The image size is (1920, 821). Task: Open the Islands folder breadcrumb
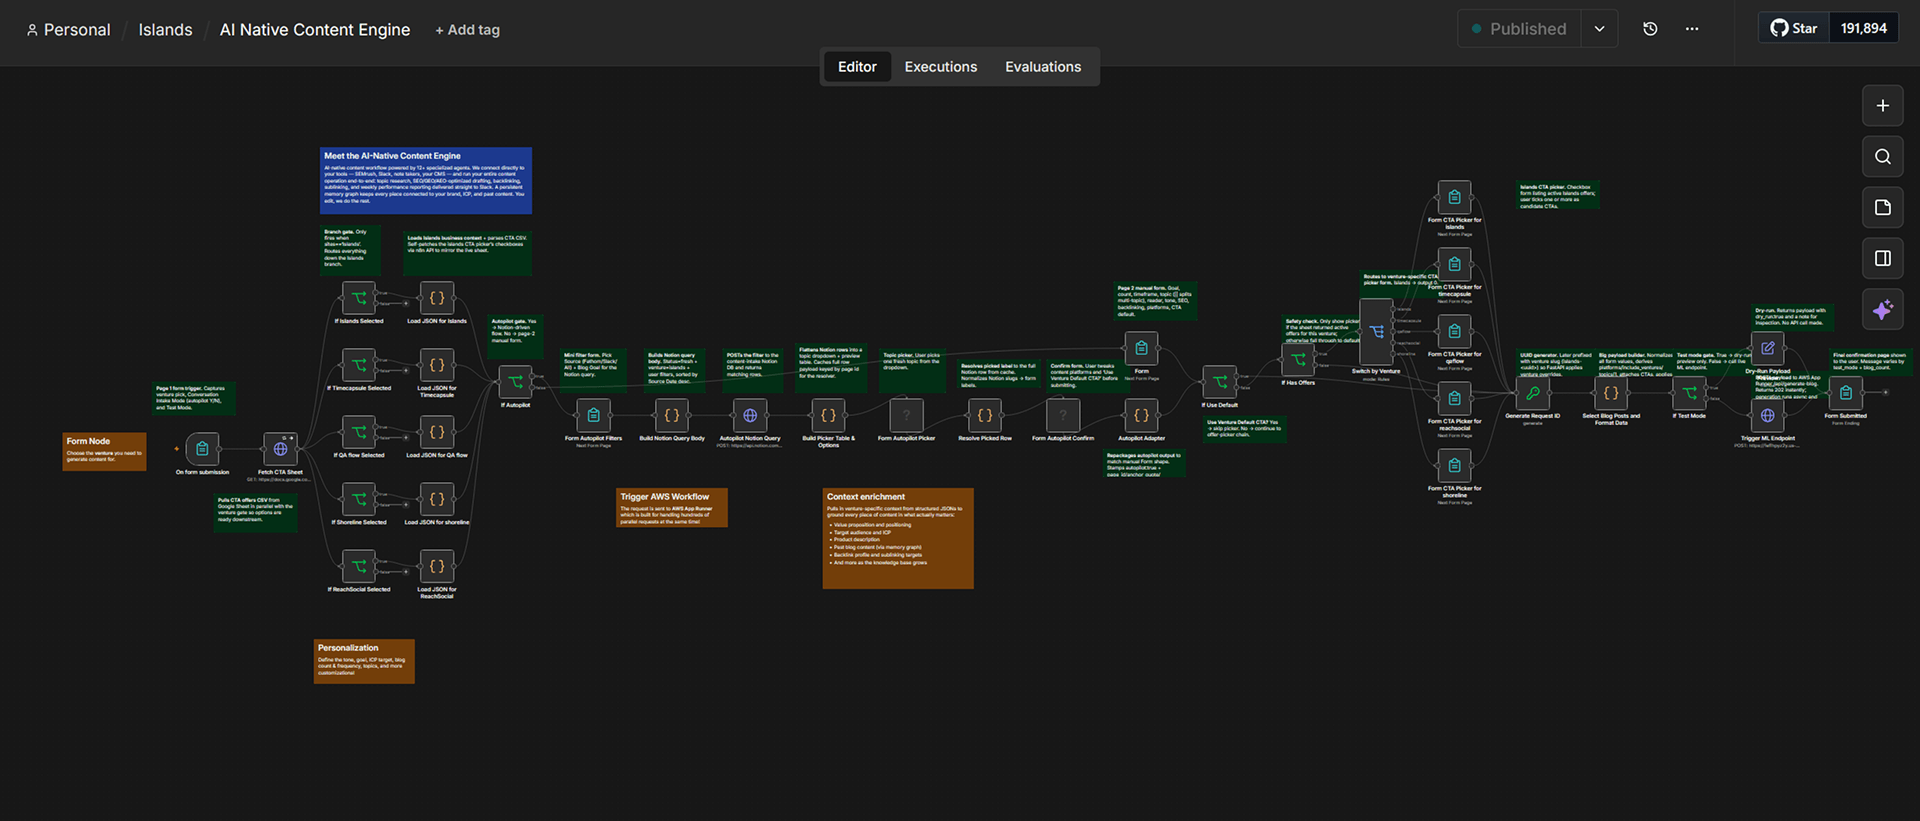165,30
